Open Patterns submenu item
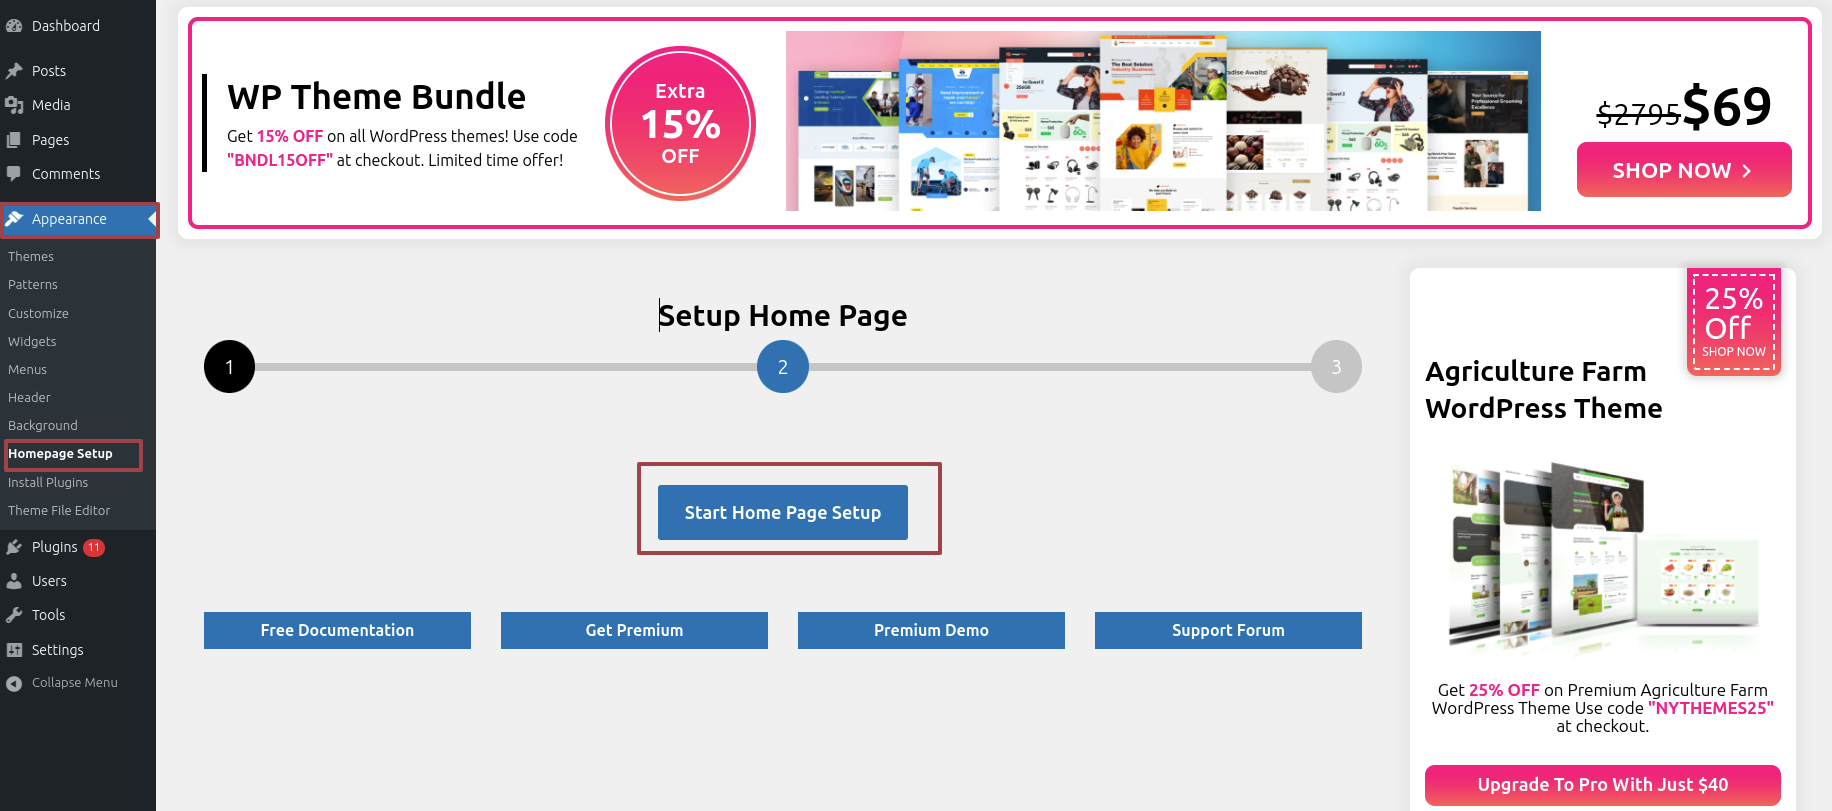Image resolution: width=1832 pixels, height=811 pixels. point(33,285)
